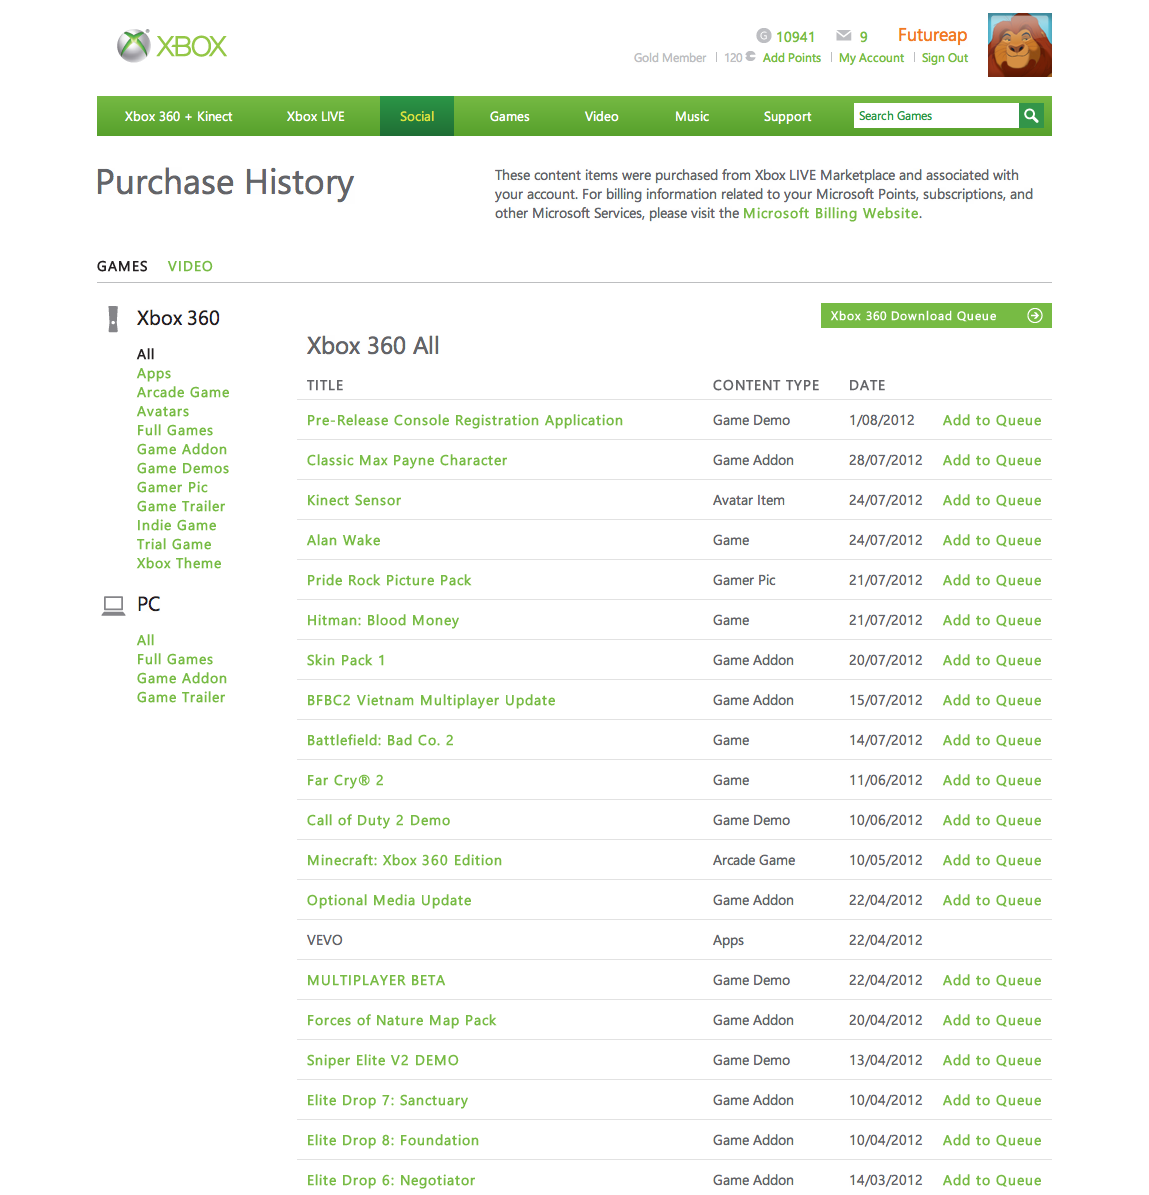The width and height of the screenshot is (1149, 1195).
Task: Open BFBC2 Vietnam Multiplayer Update
Action: click(x=431, y=700)
